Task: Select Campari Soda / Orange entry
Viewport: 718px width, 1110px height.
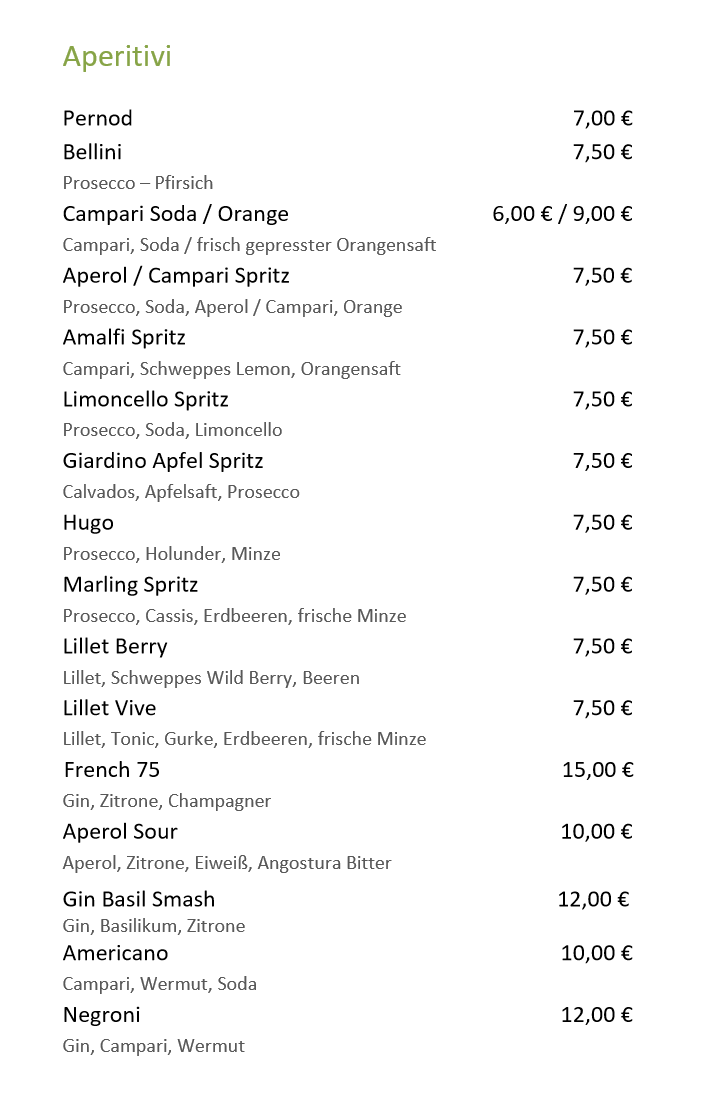Action: [x=175, y=214]
